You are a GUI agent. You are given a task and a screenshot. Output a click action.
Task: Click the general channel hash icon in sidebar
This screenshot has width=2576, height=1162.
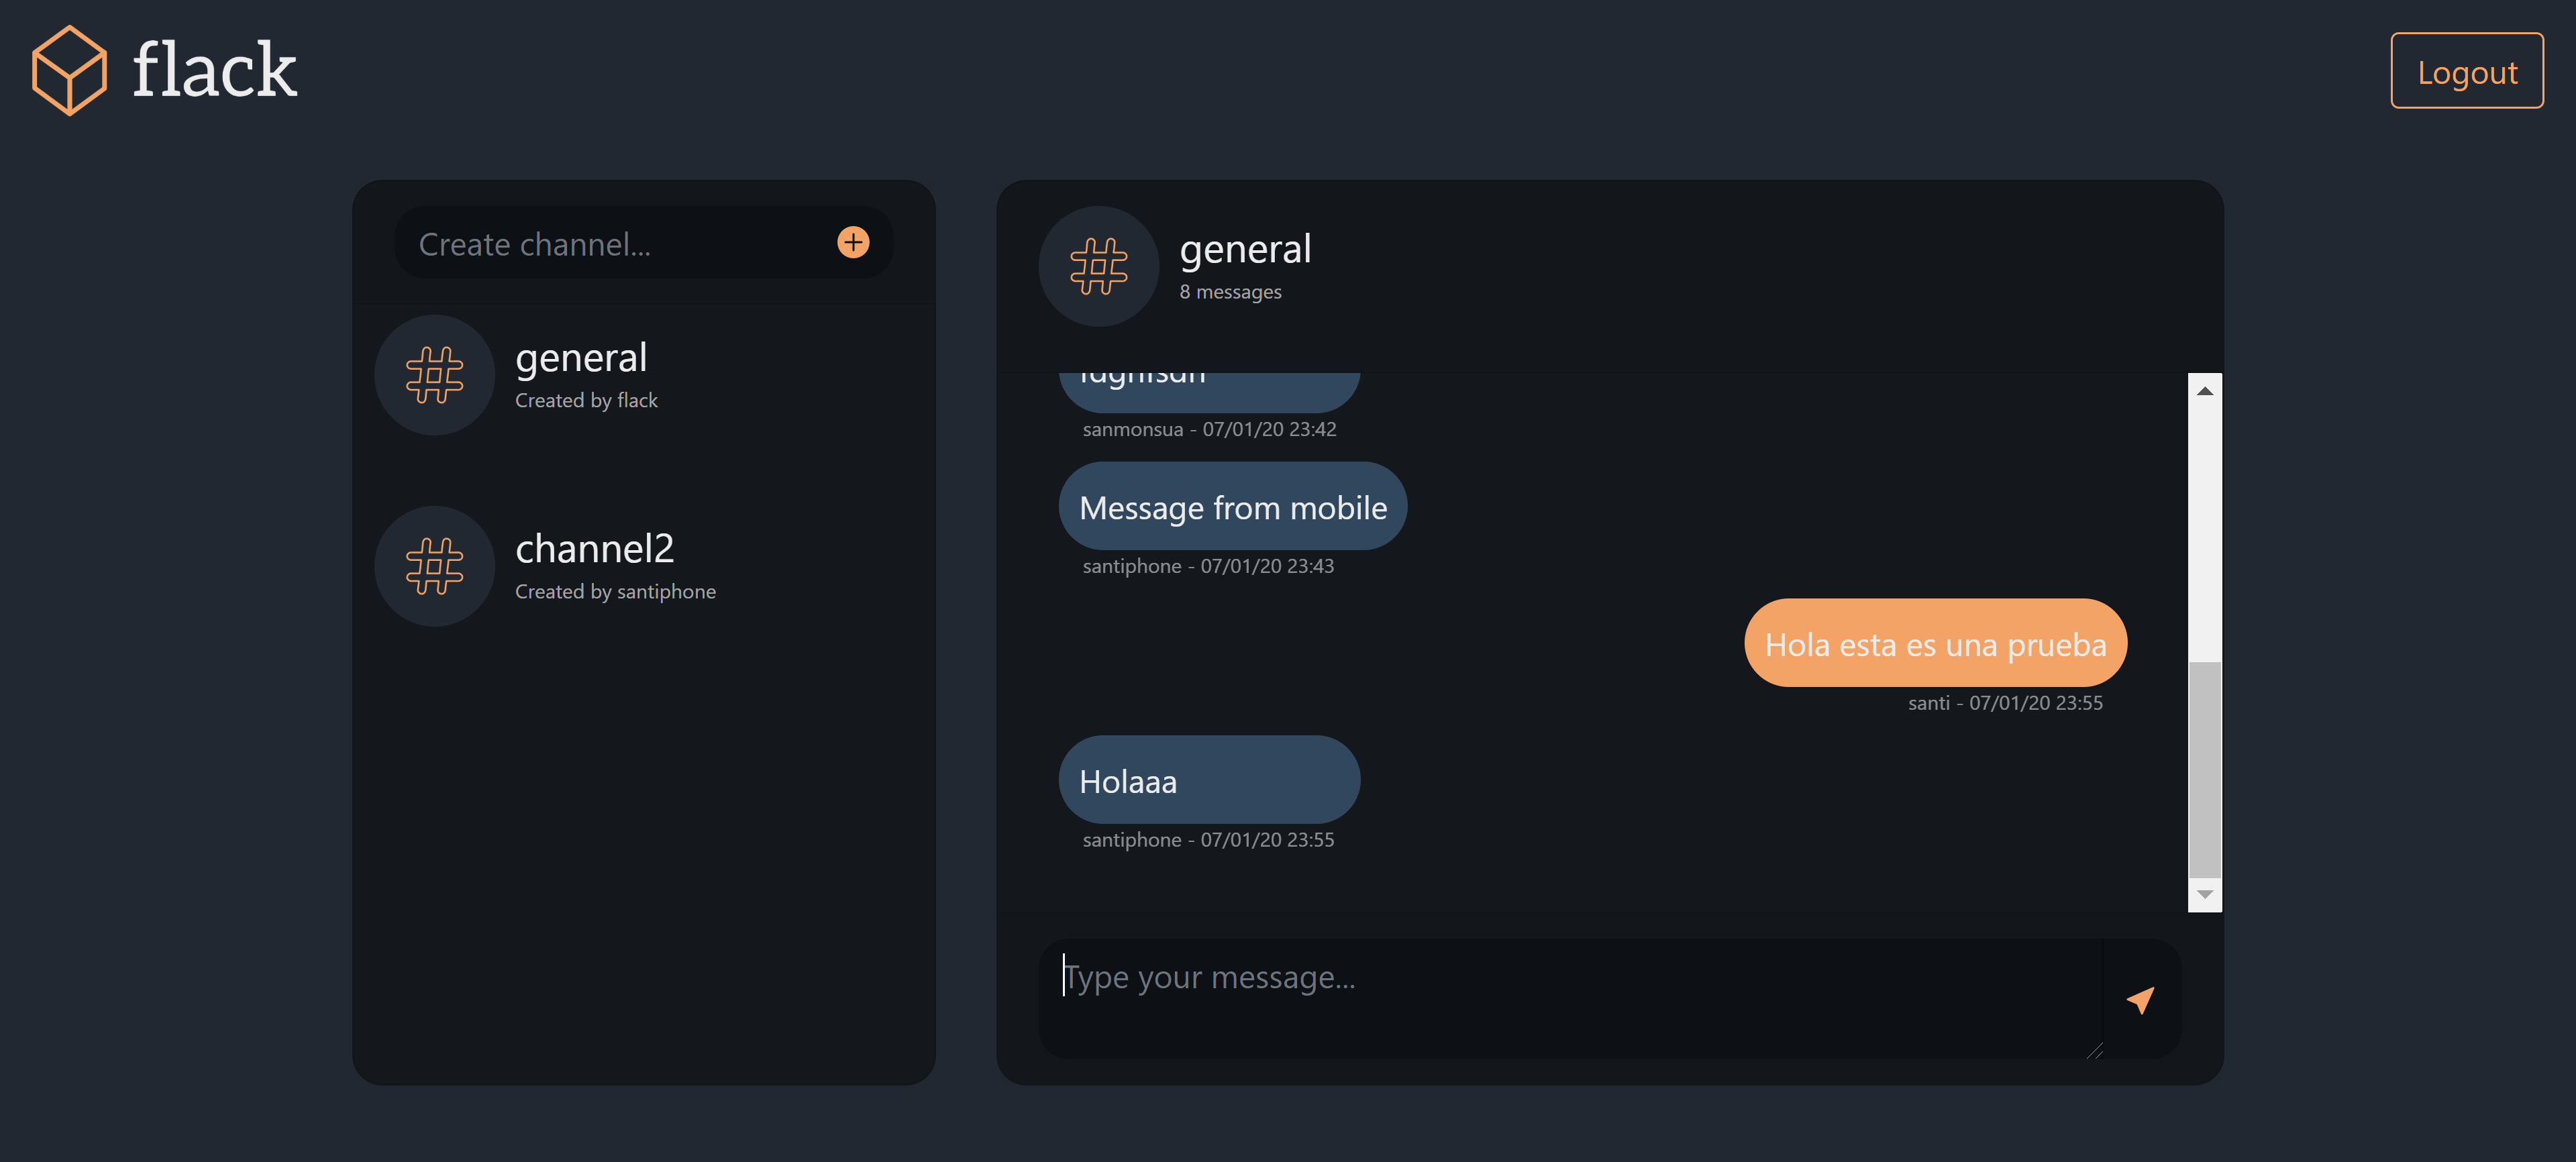434,375
